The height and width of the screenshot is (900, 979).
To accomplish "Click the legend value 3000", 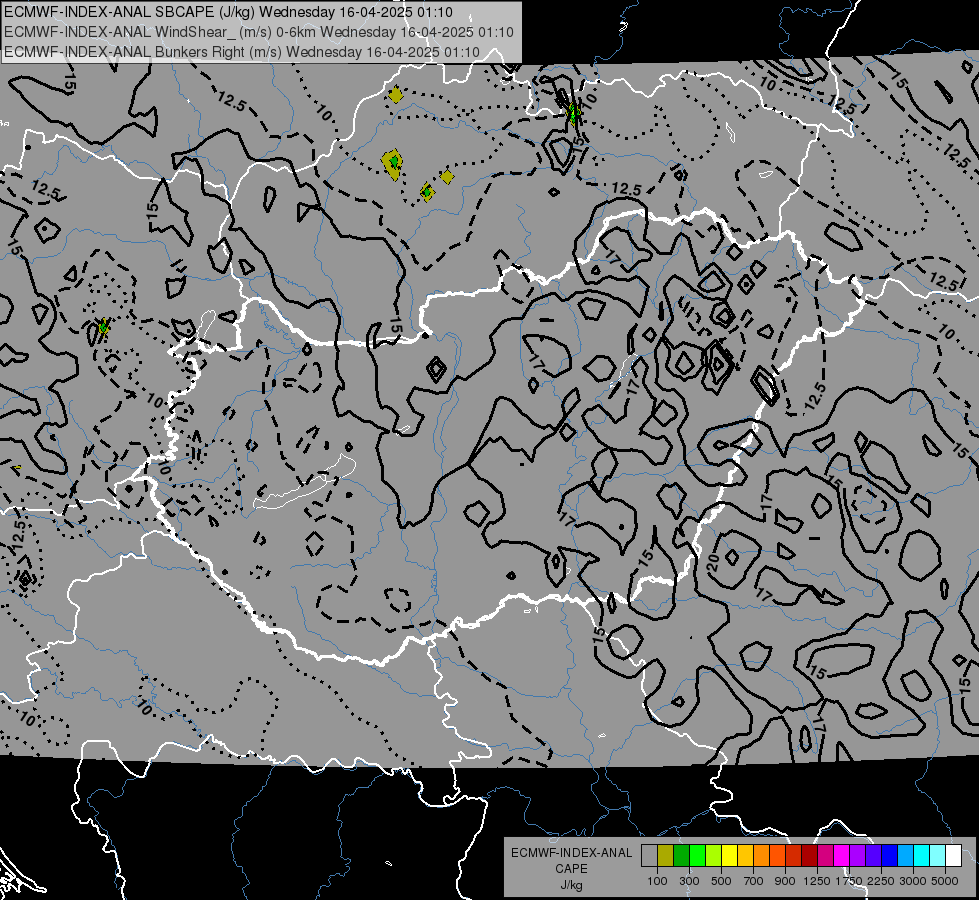I will coord(913,881).
